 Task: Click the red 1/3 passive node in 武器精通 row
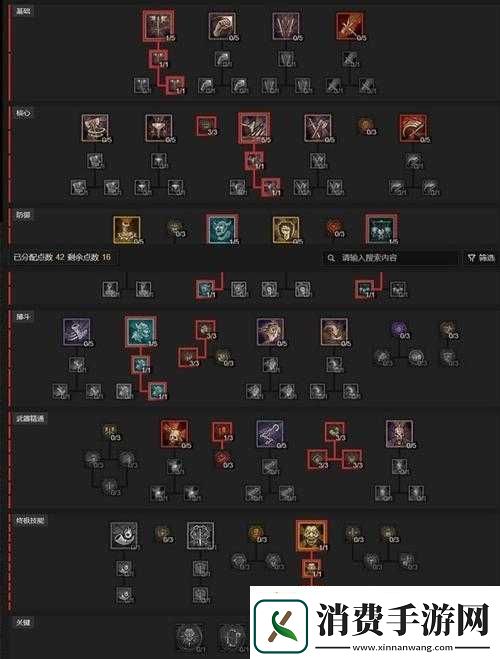coord(222,432)
